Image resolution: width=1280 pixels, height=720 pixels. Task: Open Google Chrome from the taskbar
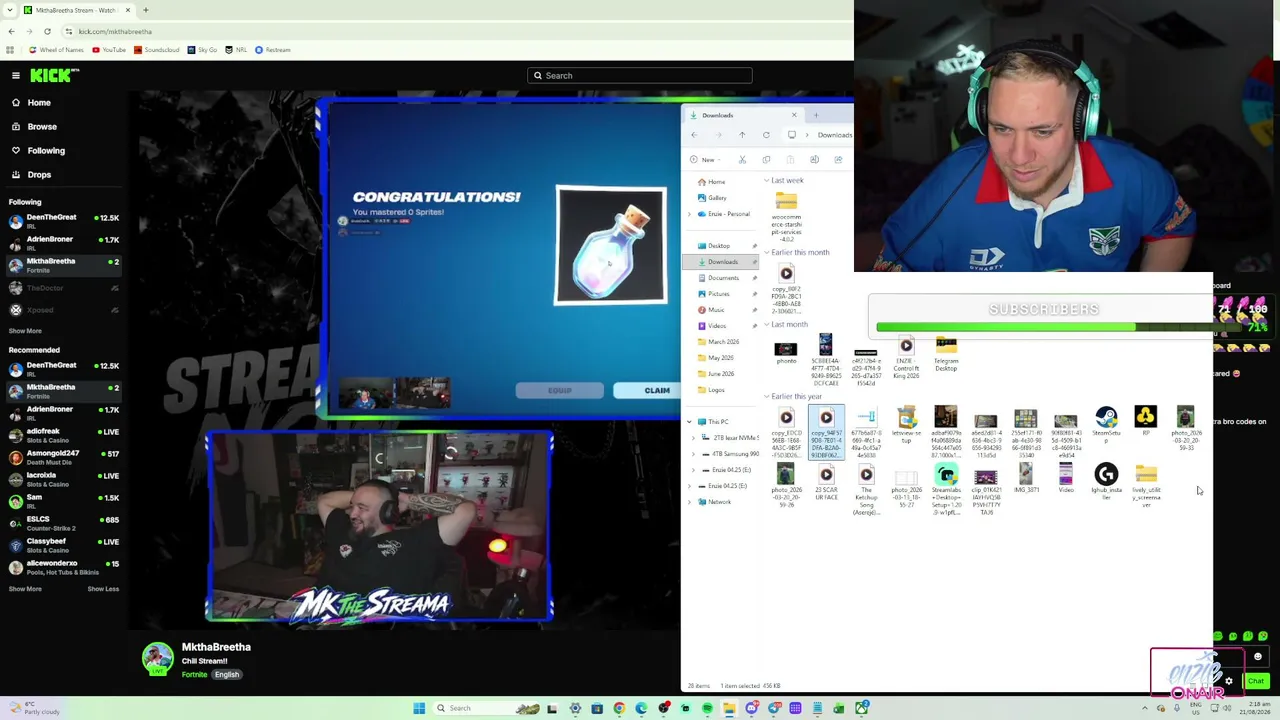click(x=619, y=708)
